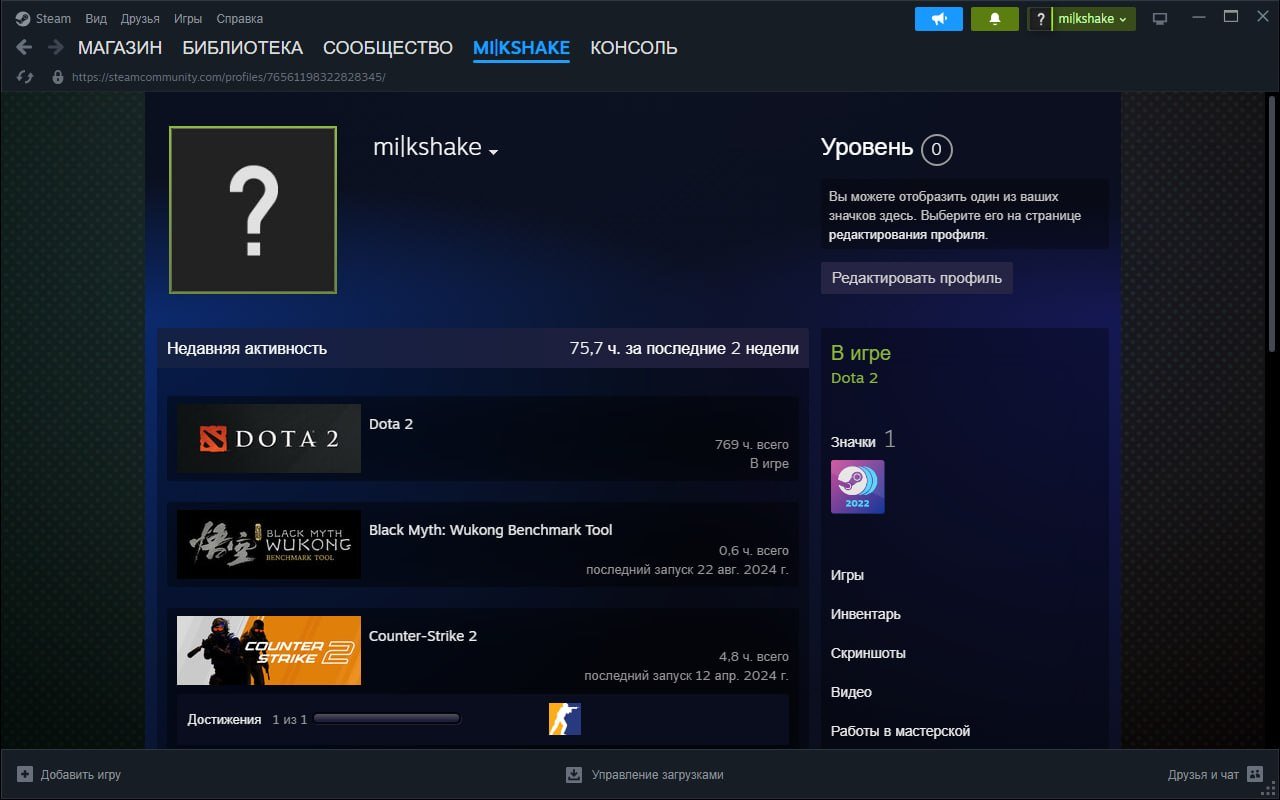Open the Counter-Strike 2 game banner

(x=269, y=650)
